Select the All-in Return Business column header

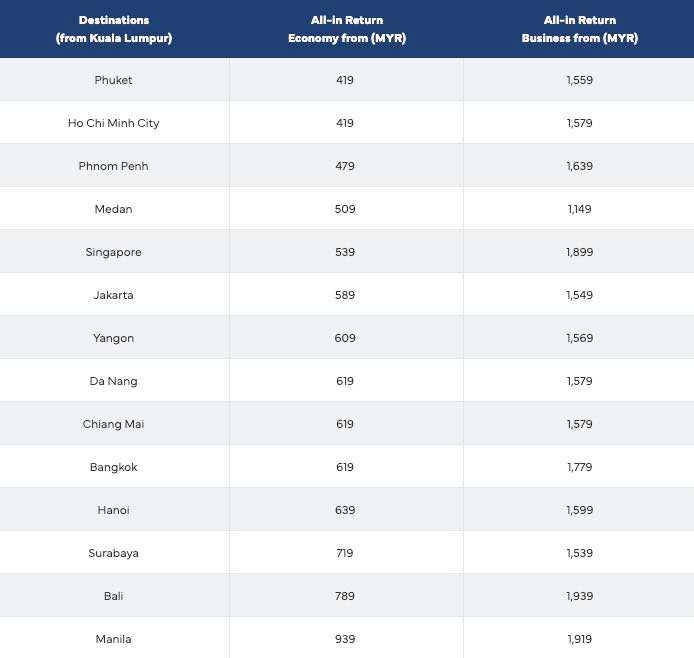tap(579, 29)
